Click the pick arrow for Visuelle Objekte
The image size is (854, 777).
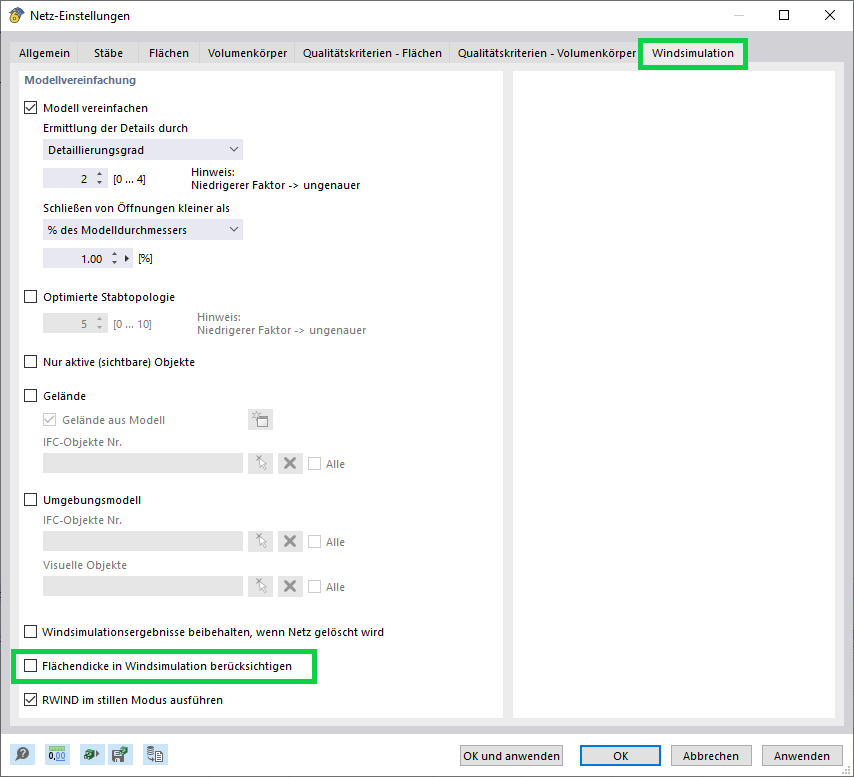260,586
